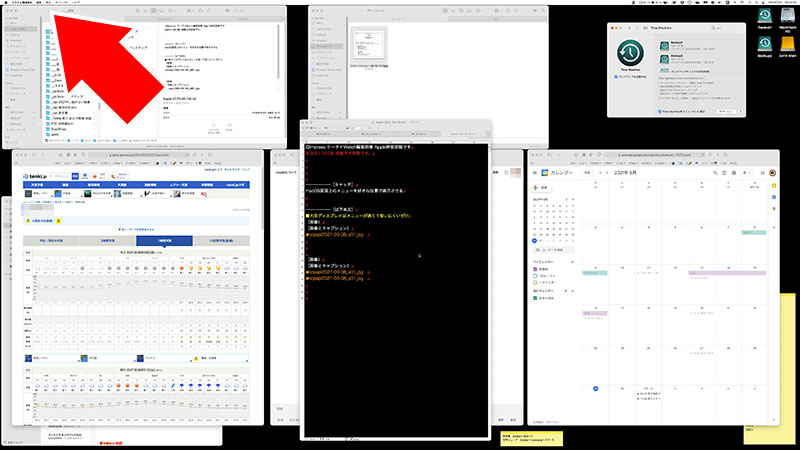
Task: Go to previous month in Google Calendar header
Action: coord(600,173)
